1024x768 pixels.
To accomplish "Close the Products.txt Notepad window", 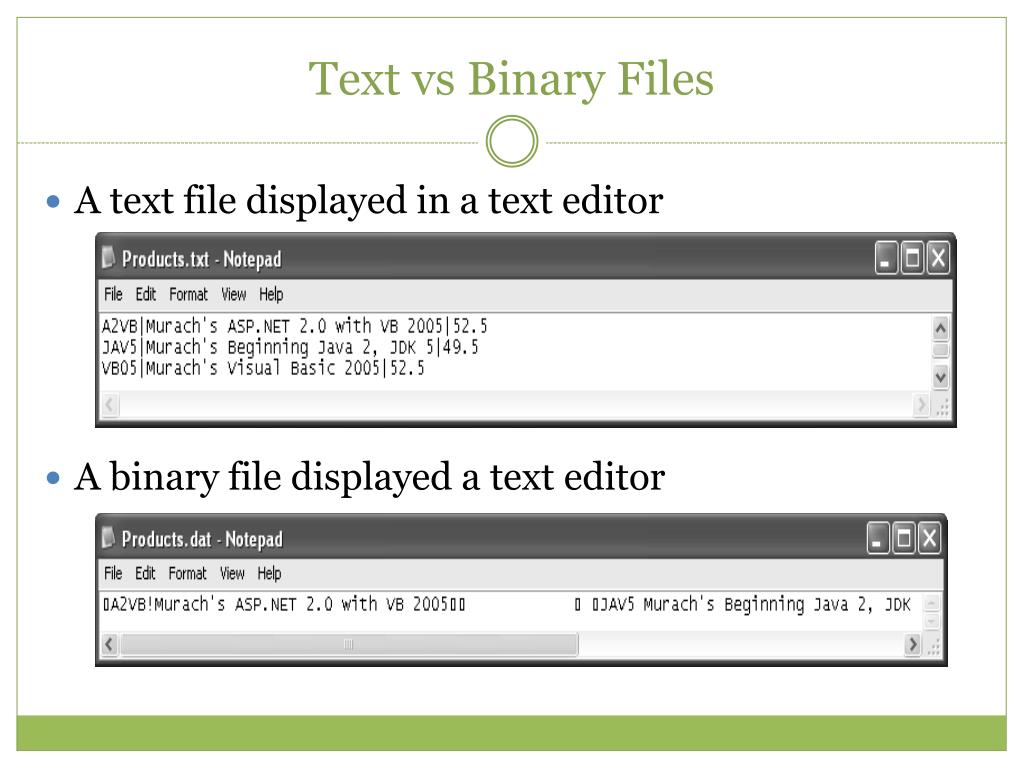I will (x=938, y=258).
